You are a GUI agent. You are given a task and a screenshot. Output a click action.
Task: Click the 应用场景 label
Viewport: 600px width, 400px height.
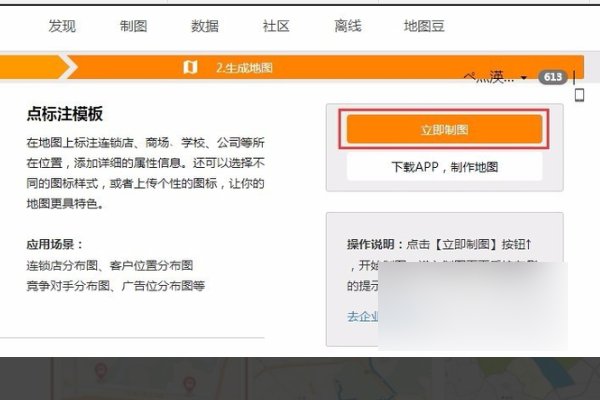pyautogui.click(x=54, y=245)
